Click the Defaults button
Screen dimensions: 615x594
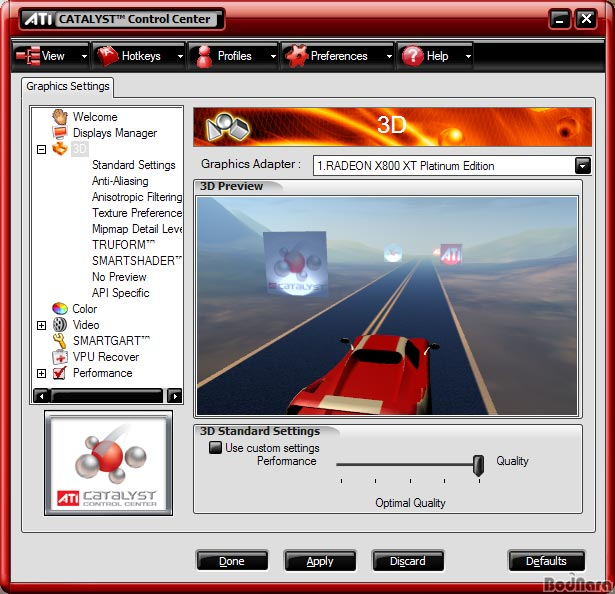coord(546,561)
